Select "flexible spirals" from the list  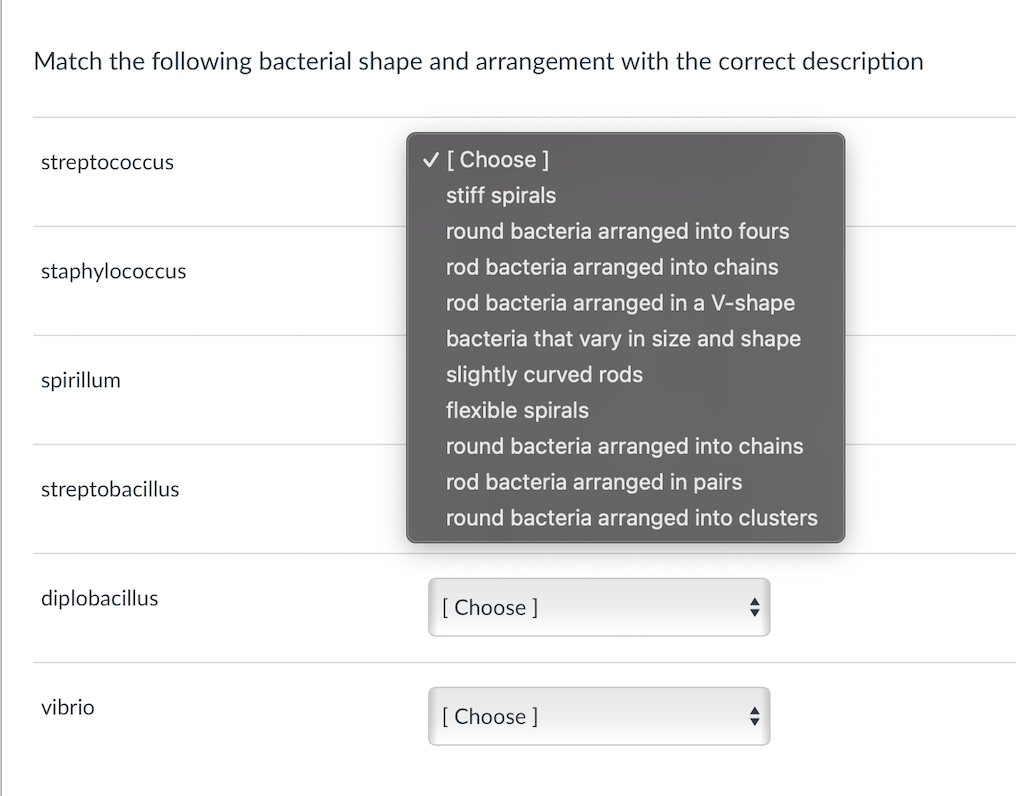pos(517,410)
